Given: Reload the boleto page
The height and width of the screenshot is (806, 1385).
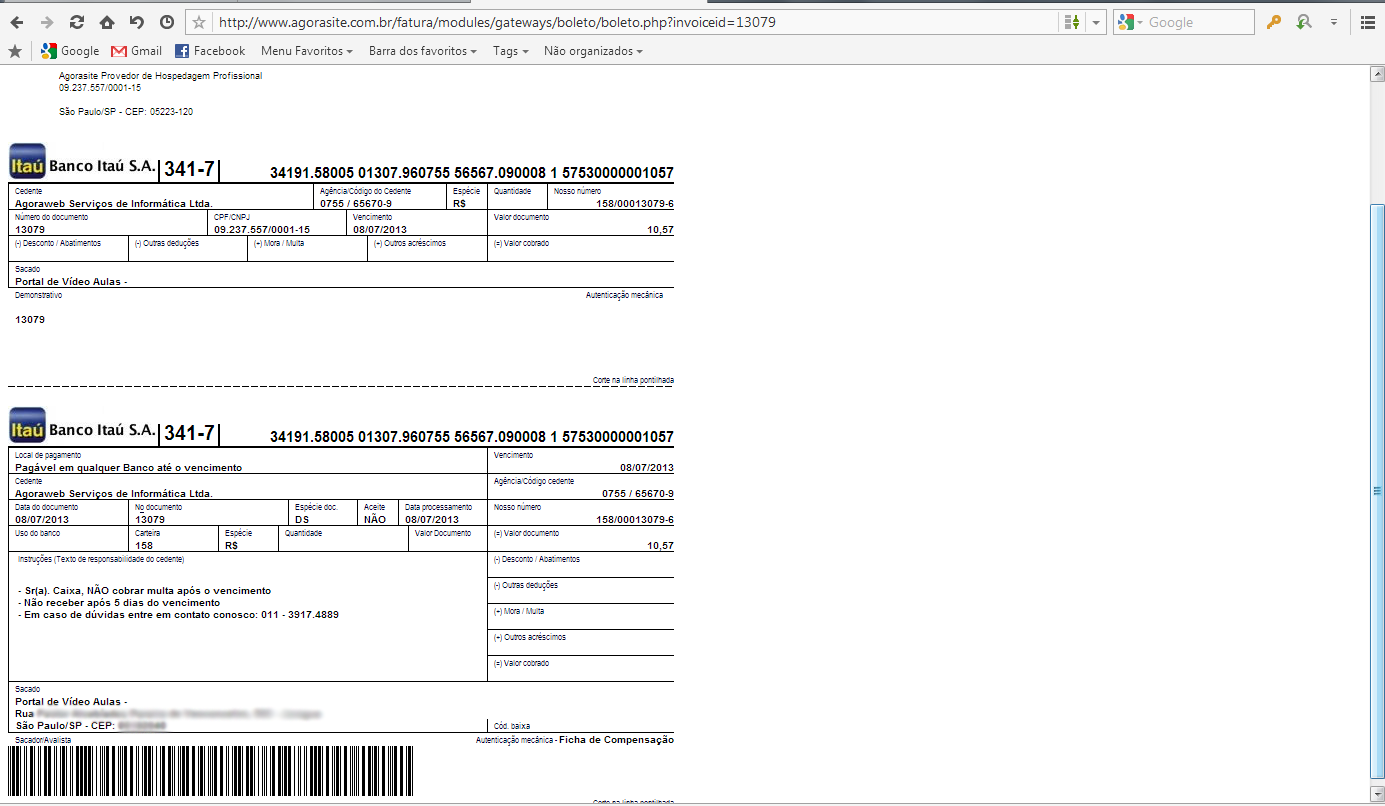Looking at the screenshot, I should pyautogui.click(x=77, y=22).
